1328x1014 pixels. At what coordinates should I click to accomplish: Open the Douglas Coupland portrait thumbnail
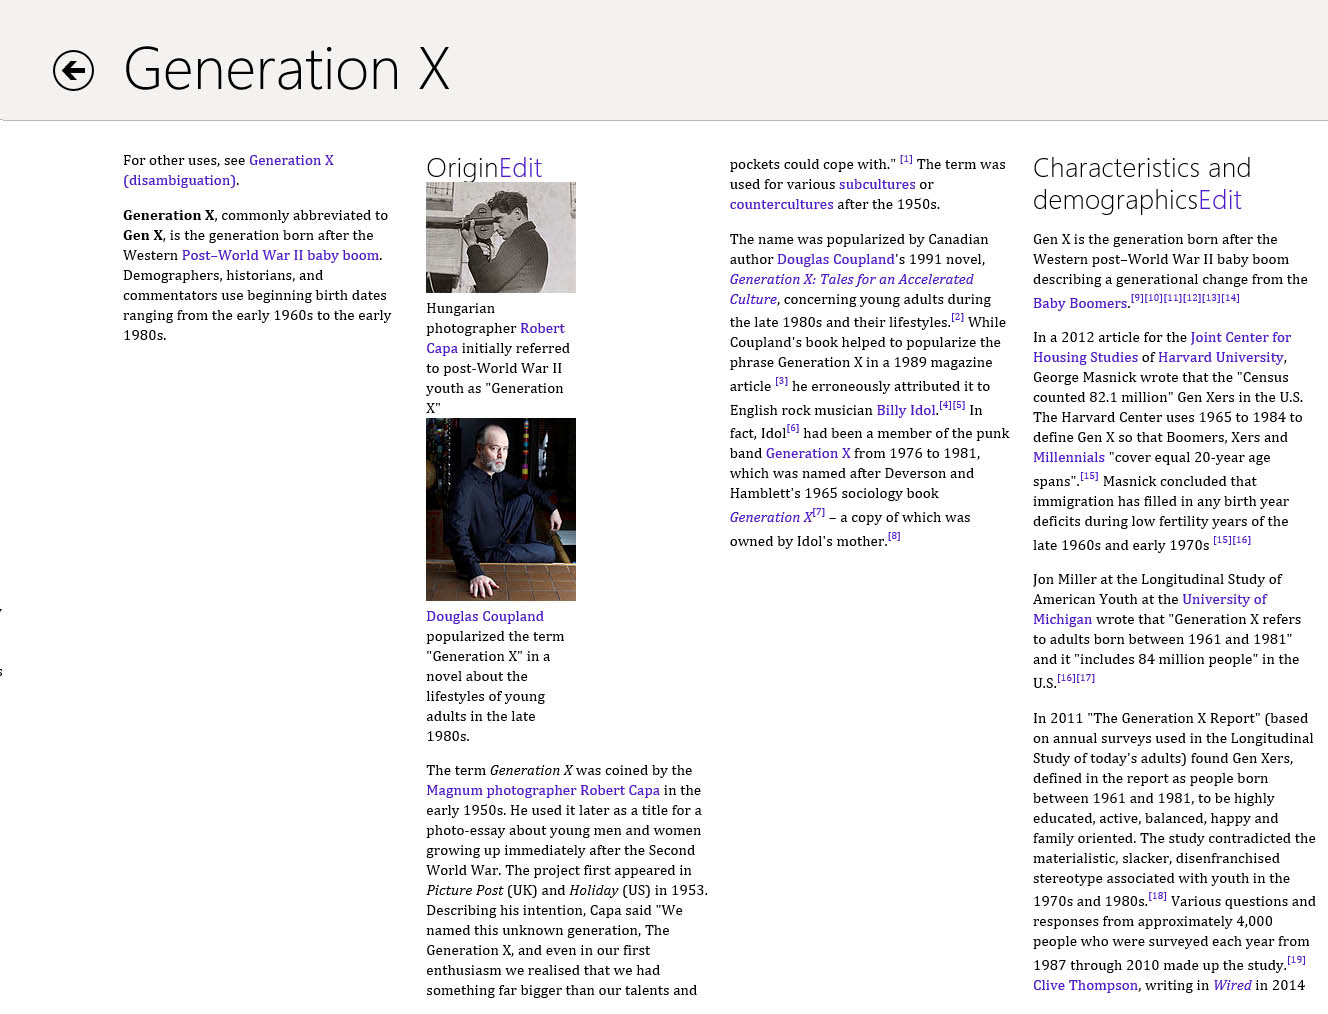click(x=501, y=509)
